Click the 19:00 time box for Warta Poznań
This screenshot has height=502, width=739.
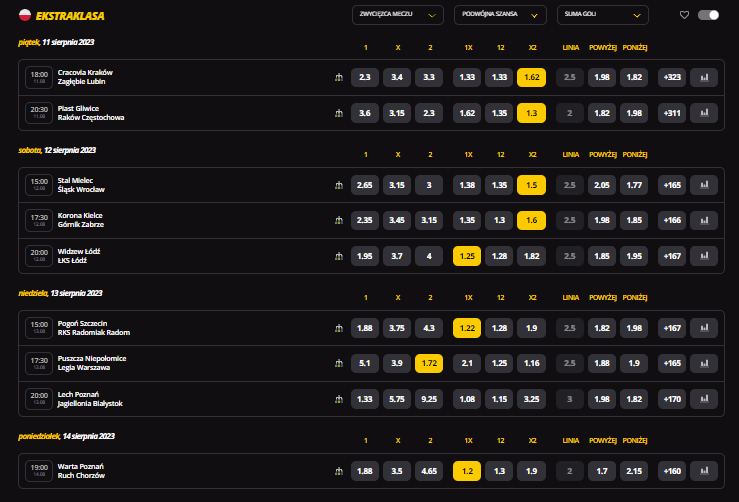[39, 471]
